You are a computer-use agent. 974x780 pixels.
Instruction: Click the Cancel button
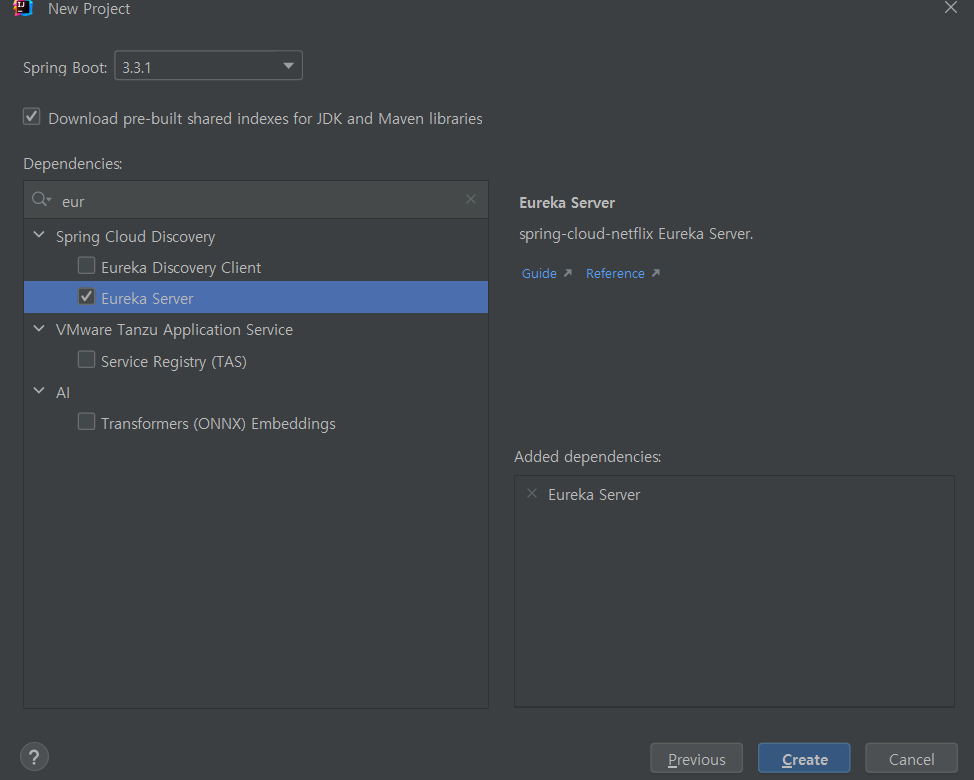point(911,759)
